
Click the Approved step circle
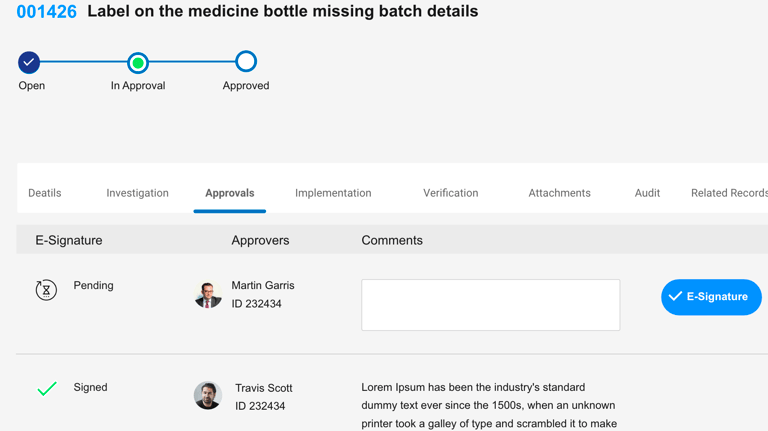246,62
